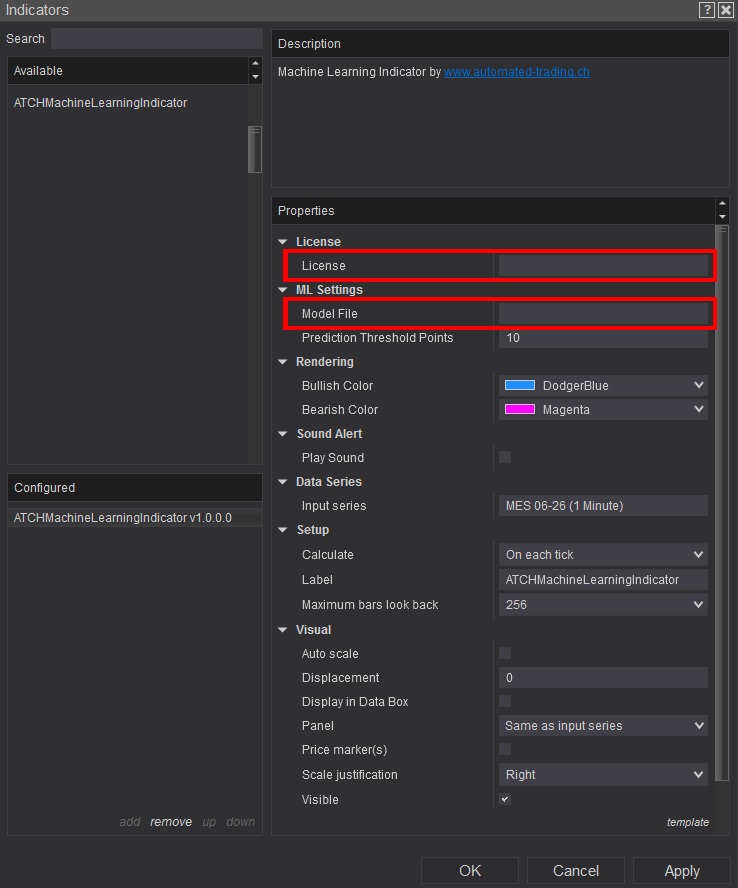Click the Available list scroll-up arrow
Image resolution: width=738 pixels, height=888 pixels.
[x=255, y=65]
